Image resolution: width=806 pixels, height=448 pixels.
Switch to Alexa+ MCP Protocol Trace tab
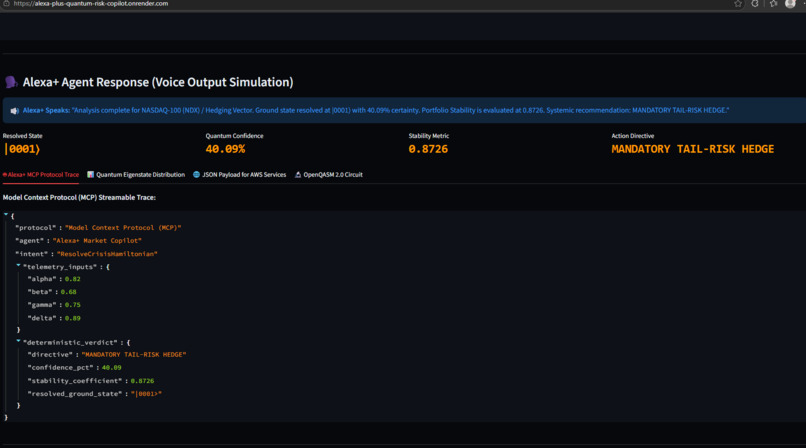point(41,175)
